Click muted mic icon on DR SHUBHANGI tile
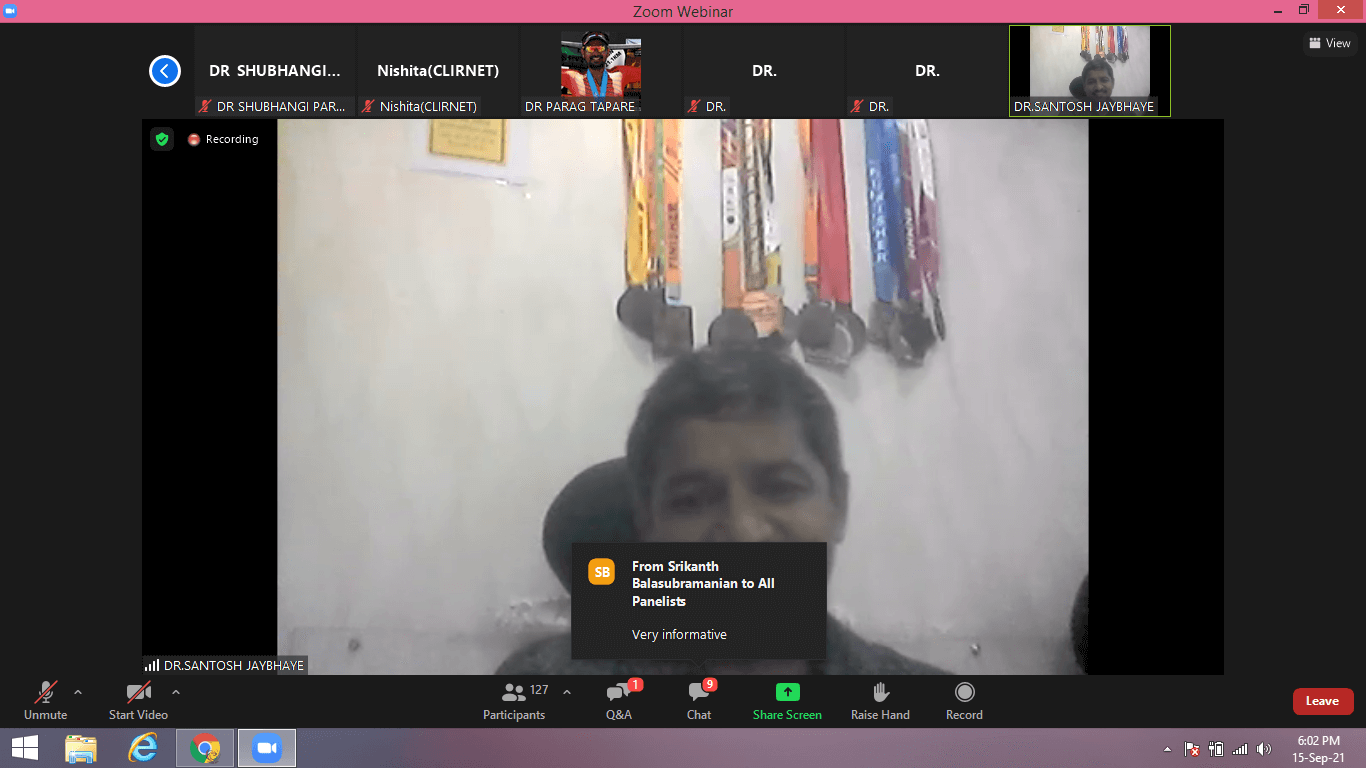The image size is (1366, 768). 206,106
